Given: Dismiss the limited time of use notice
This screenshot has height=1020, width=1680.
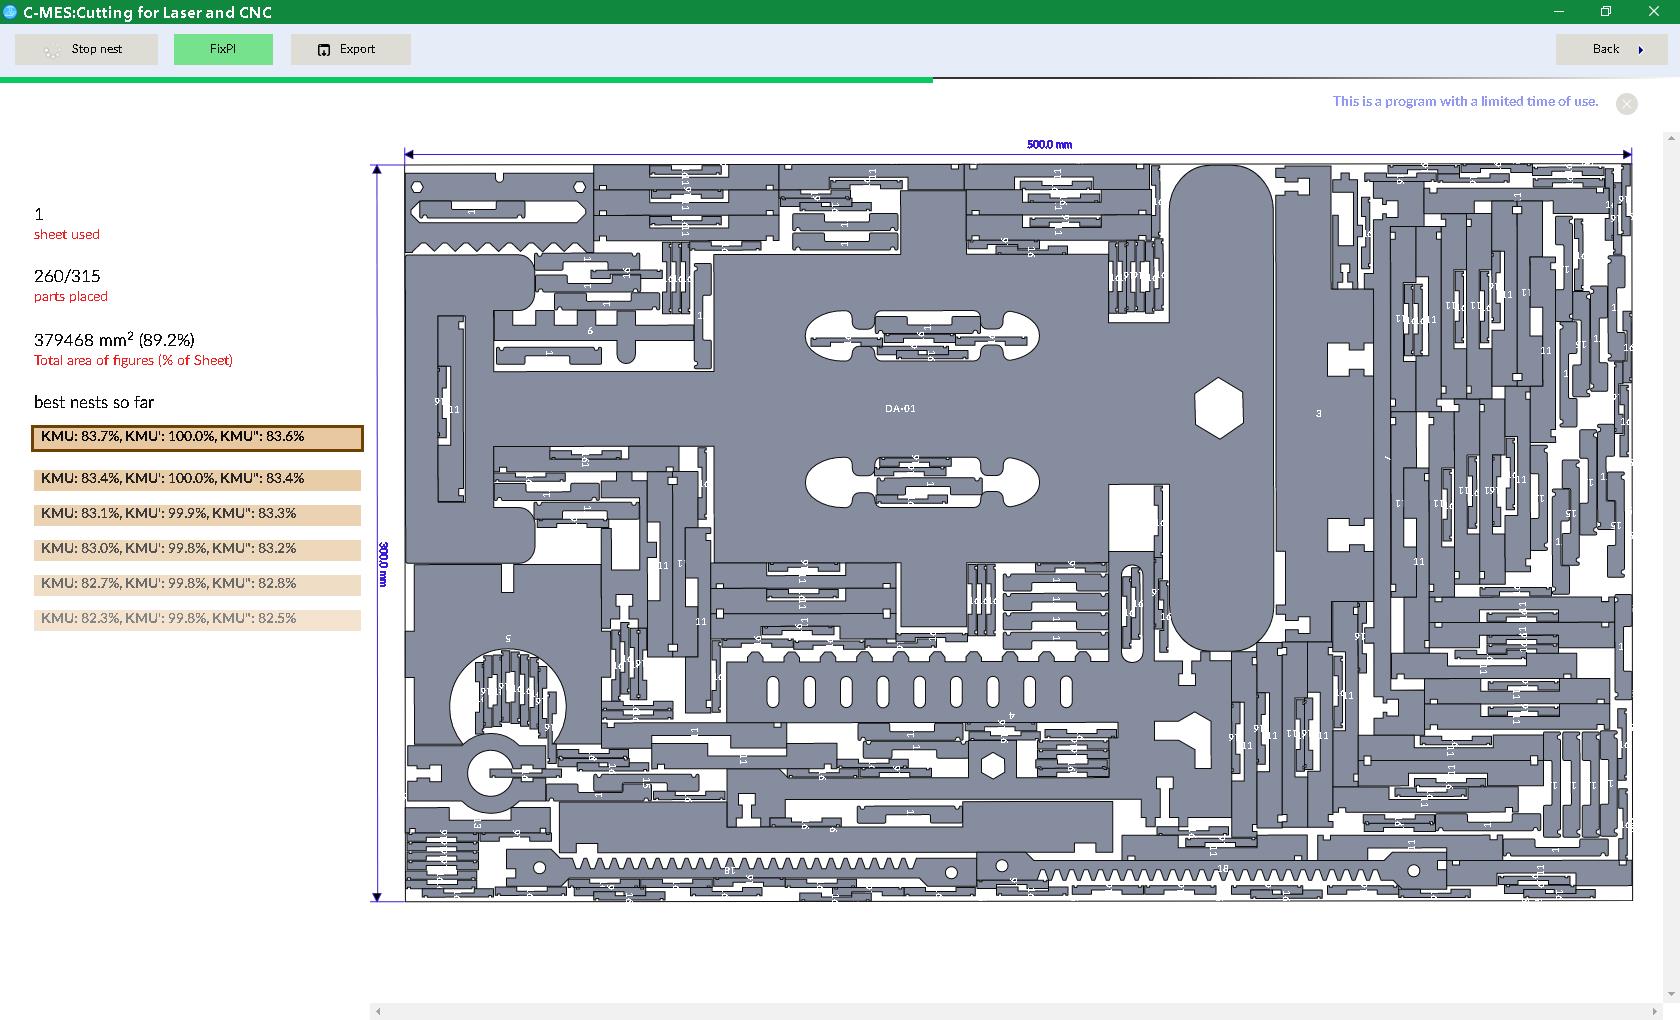Looking at the screenshot, I should pyautogui.click(x=1627, y=103).
